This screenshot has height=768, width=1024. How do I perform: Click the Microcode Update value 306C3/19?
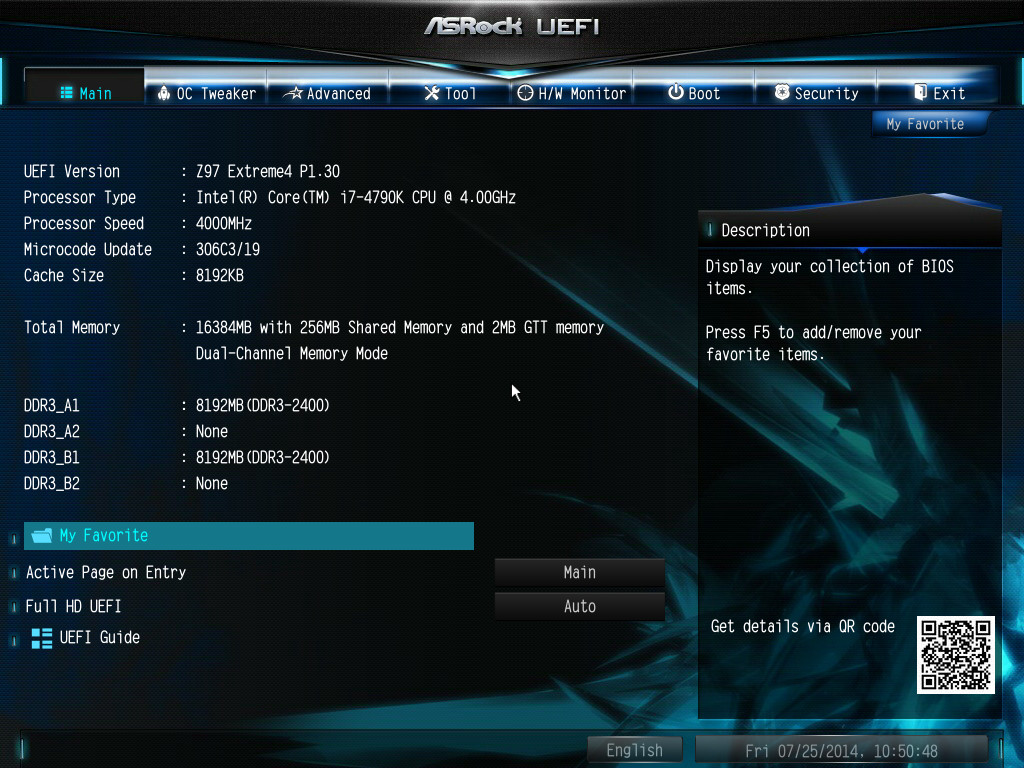[x=227, y=249]
